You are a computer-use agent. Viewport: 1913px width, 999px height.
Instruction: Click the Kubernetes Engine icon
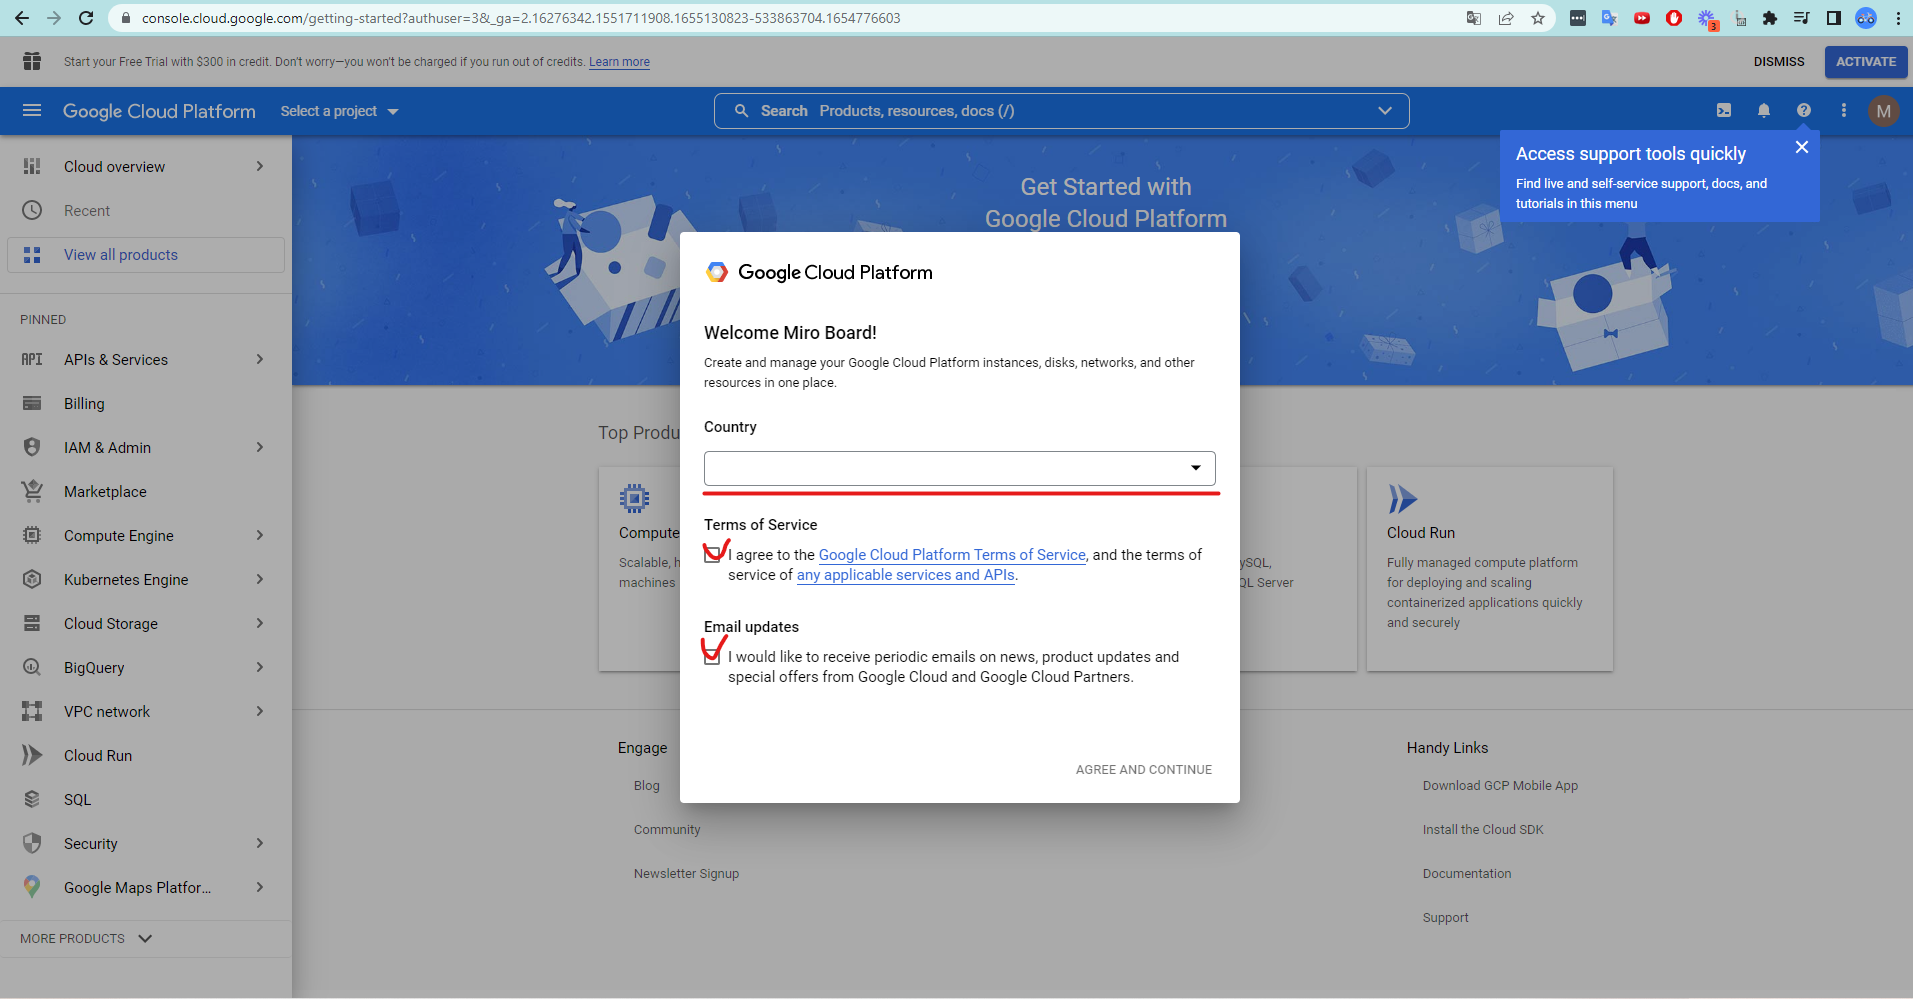click(32, 580)
